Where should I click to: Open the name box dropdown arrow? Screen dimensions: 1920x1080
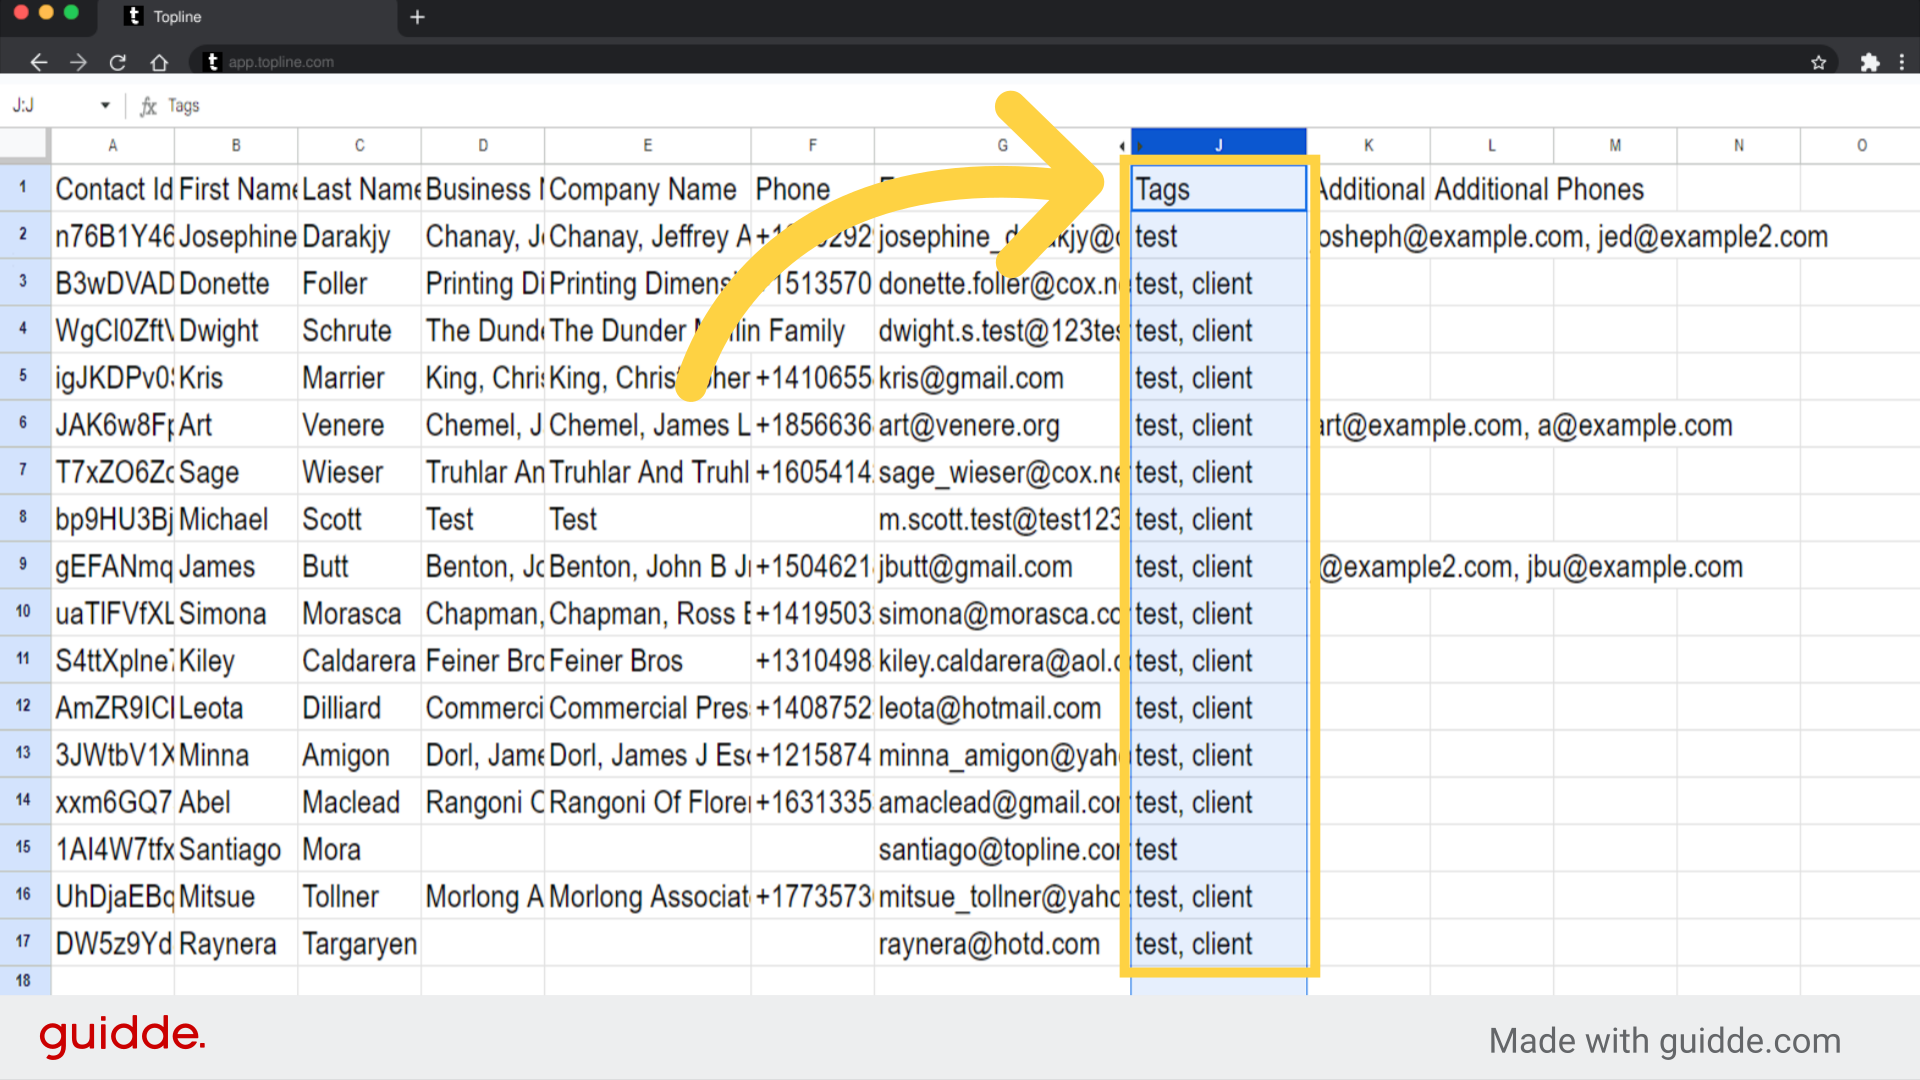[x=105, y=105]
